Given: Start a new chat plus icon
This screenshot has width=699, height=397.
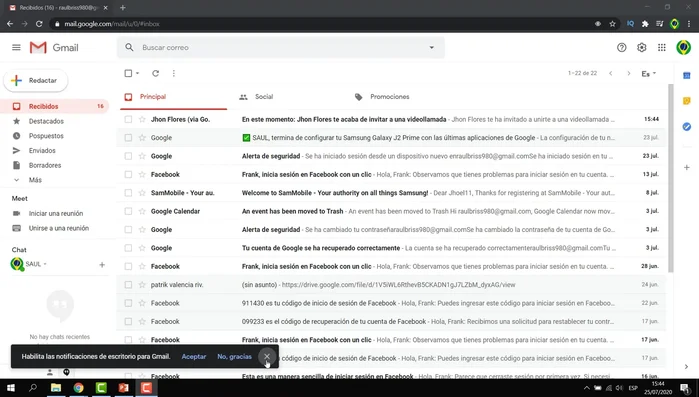Looking at the screenshot, I should point(102,265).
